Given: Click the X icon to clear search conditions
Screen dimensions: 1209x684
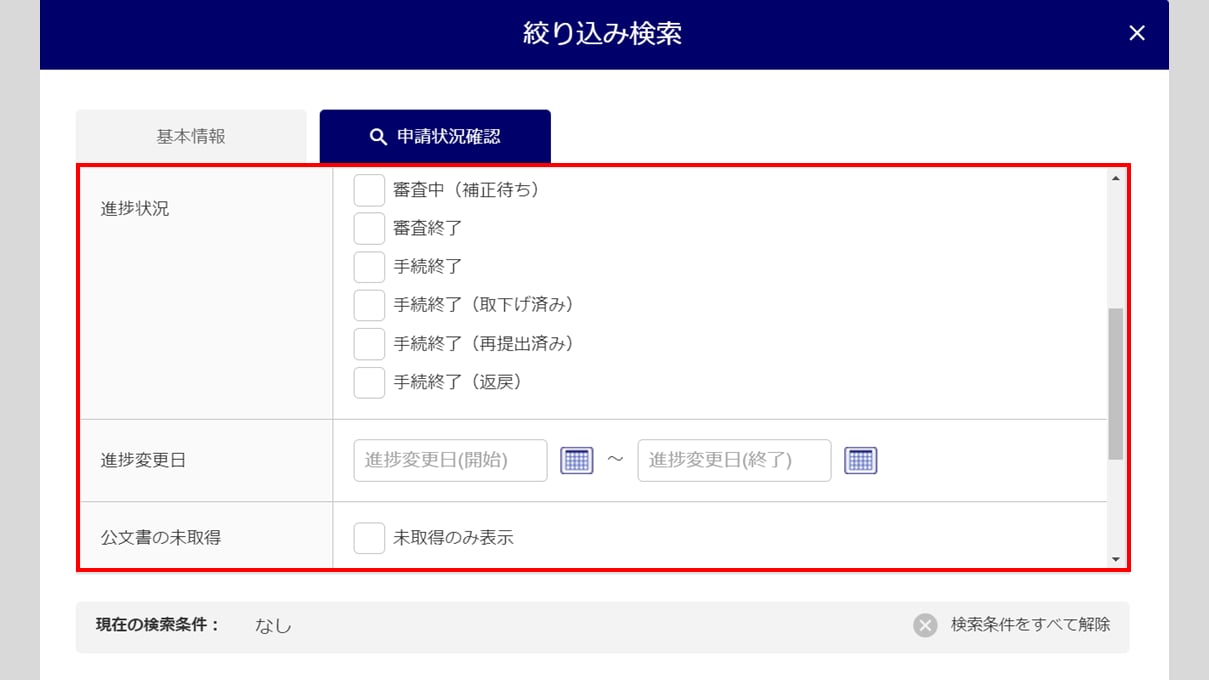Looking at the screenshot, I should coord(925,625).
